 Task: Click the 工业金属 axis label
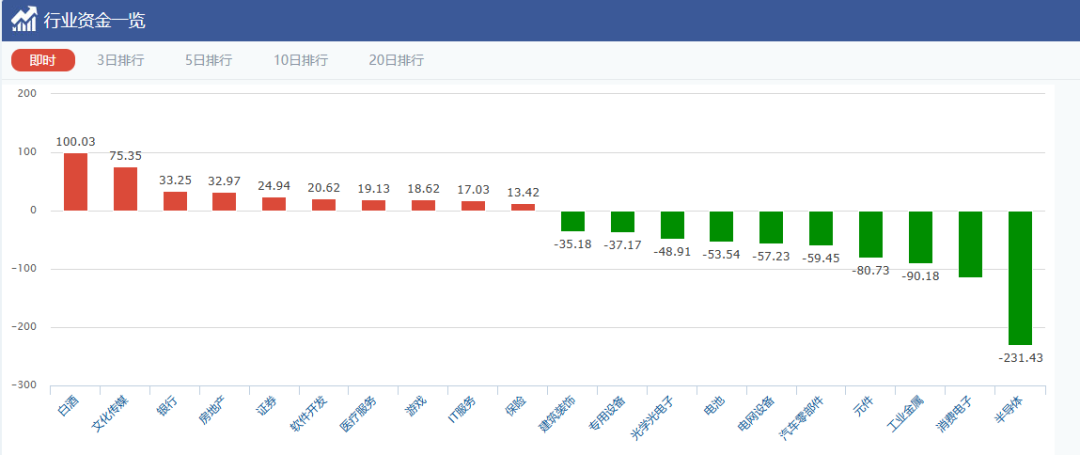click(905, 414)
